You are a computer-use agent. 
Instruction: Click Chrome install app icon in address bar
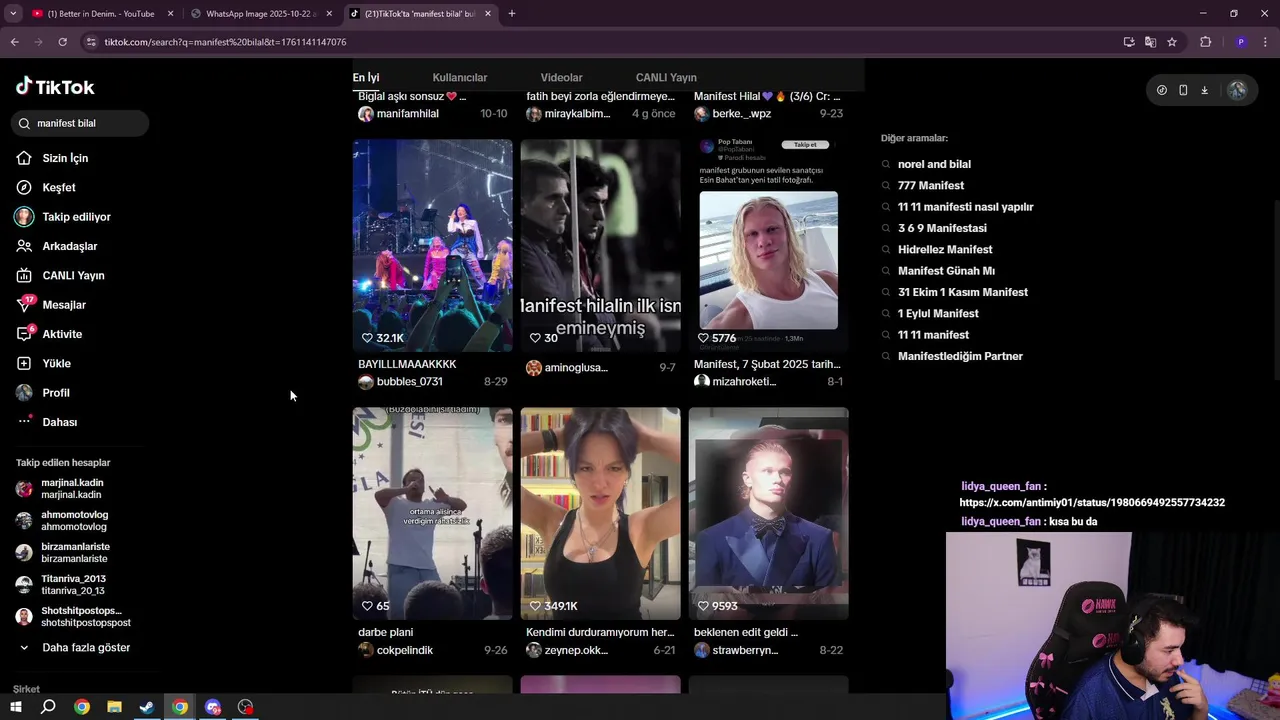coord(1129,42)
